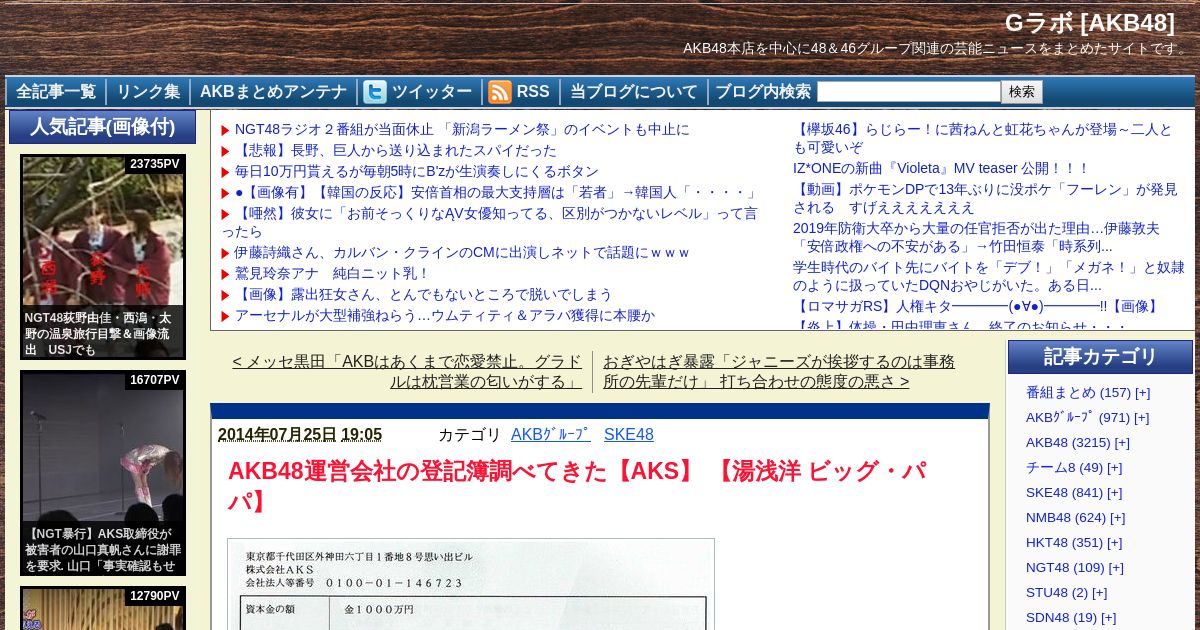Open article title AKB48運営会社の登記簿調べてきた

[x=577, y=486]
